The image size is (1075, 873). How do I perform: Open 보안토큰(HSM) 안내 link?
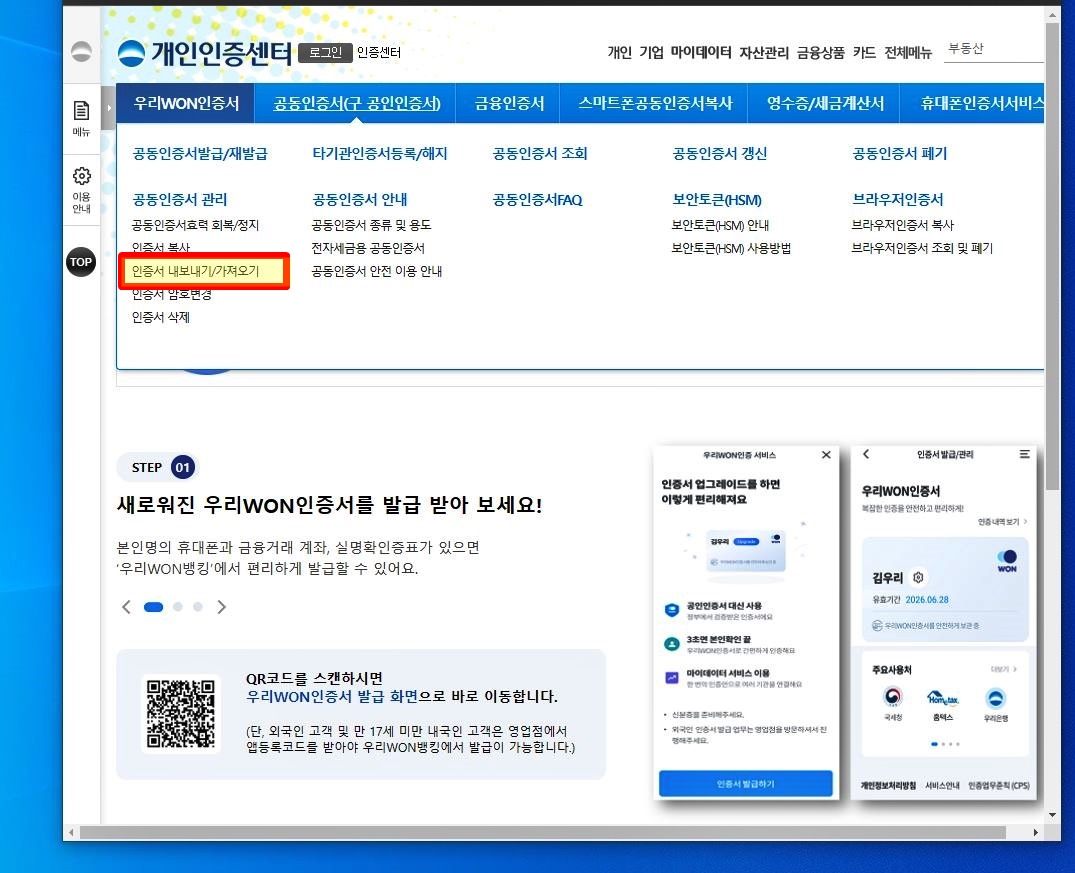point(720,225)
